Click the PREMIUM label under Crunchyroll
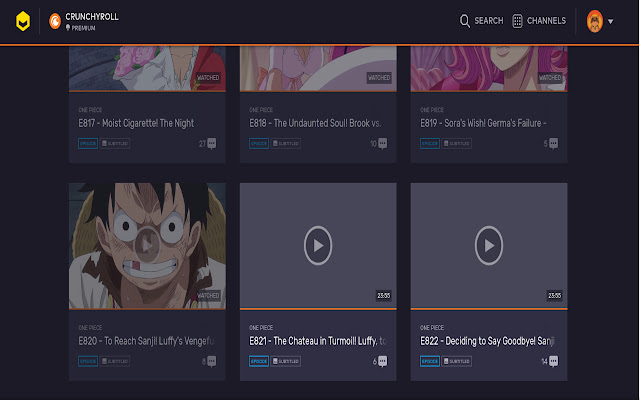 tap(83, 28)
